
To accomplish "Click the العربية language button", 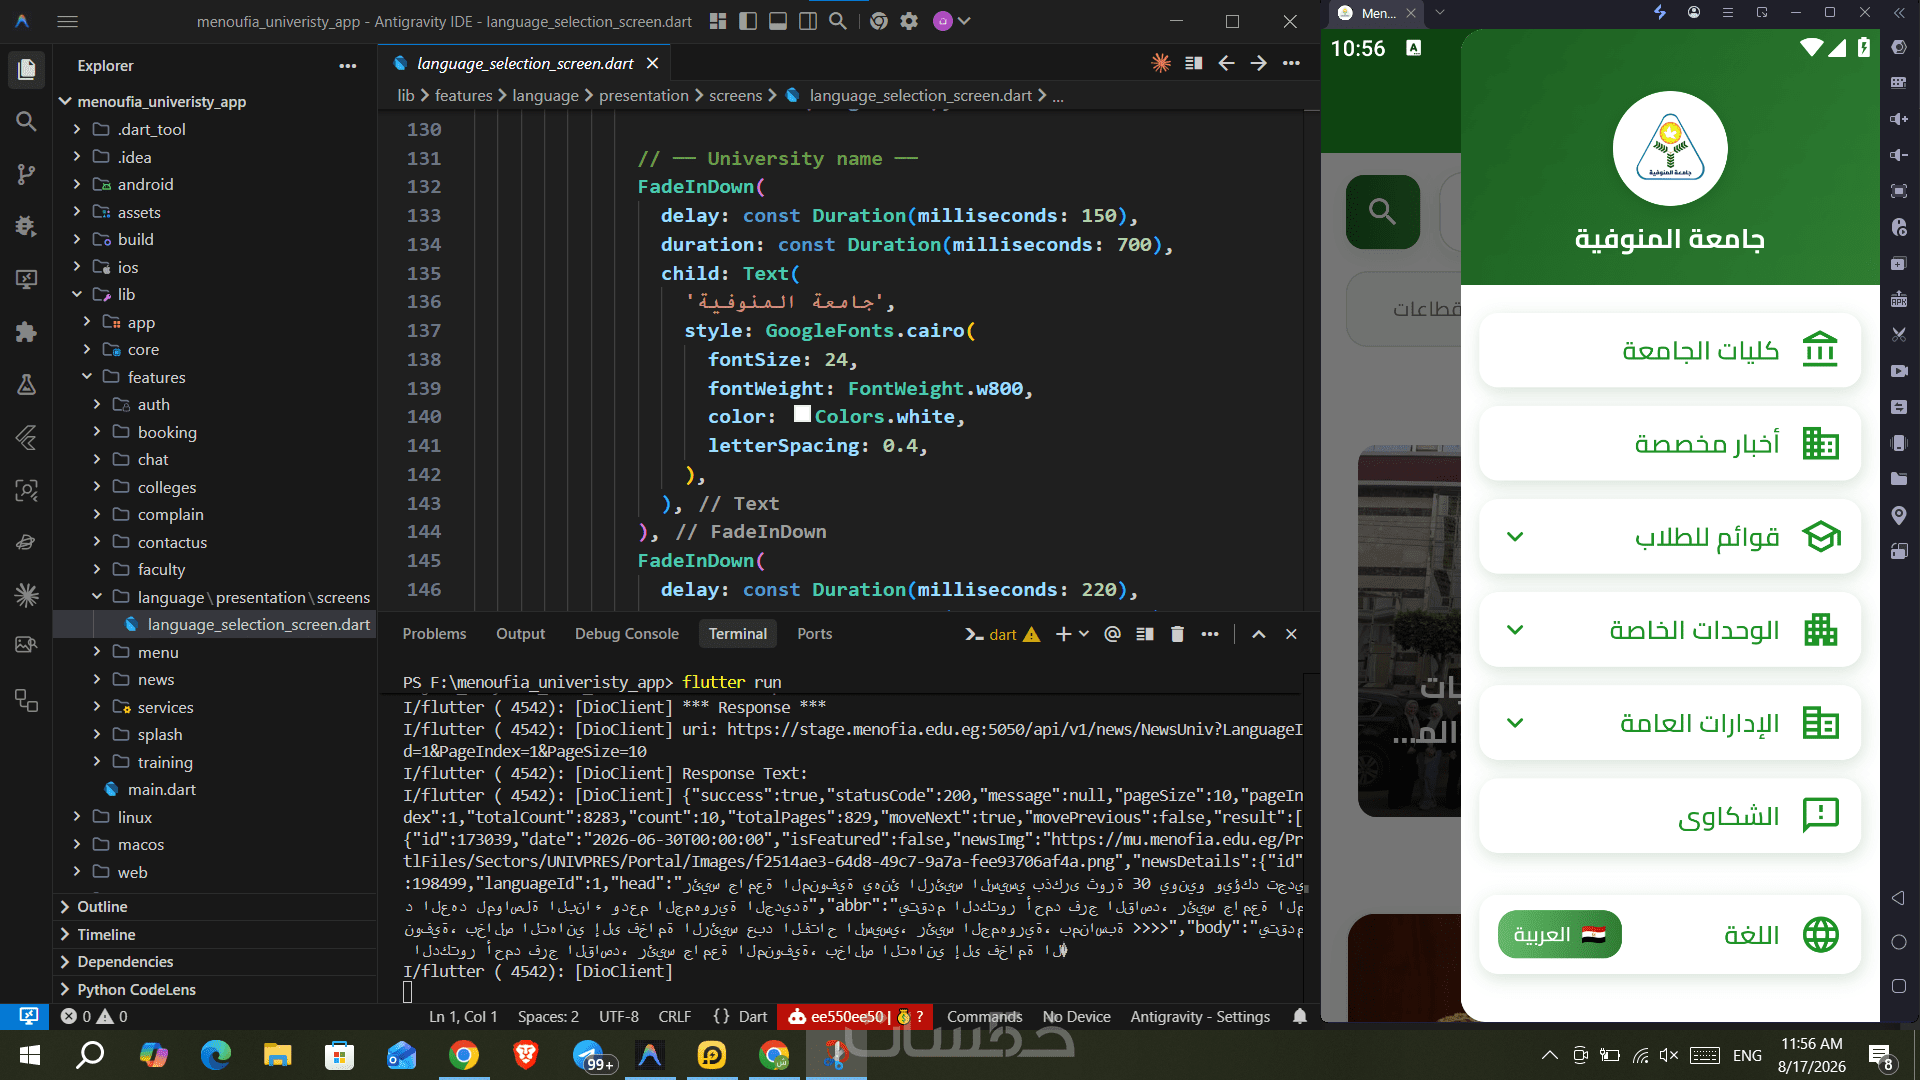I will (x=1559, y=935).
